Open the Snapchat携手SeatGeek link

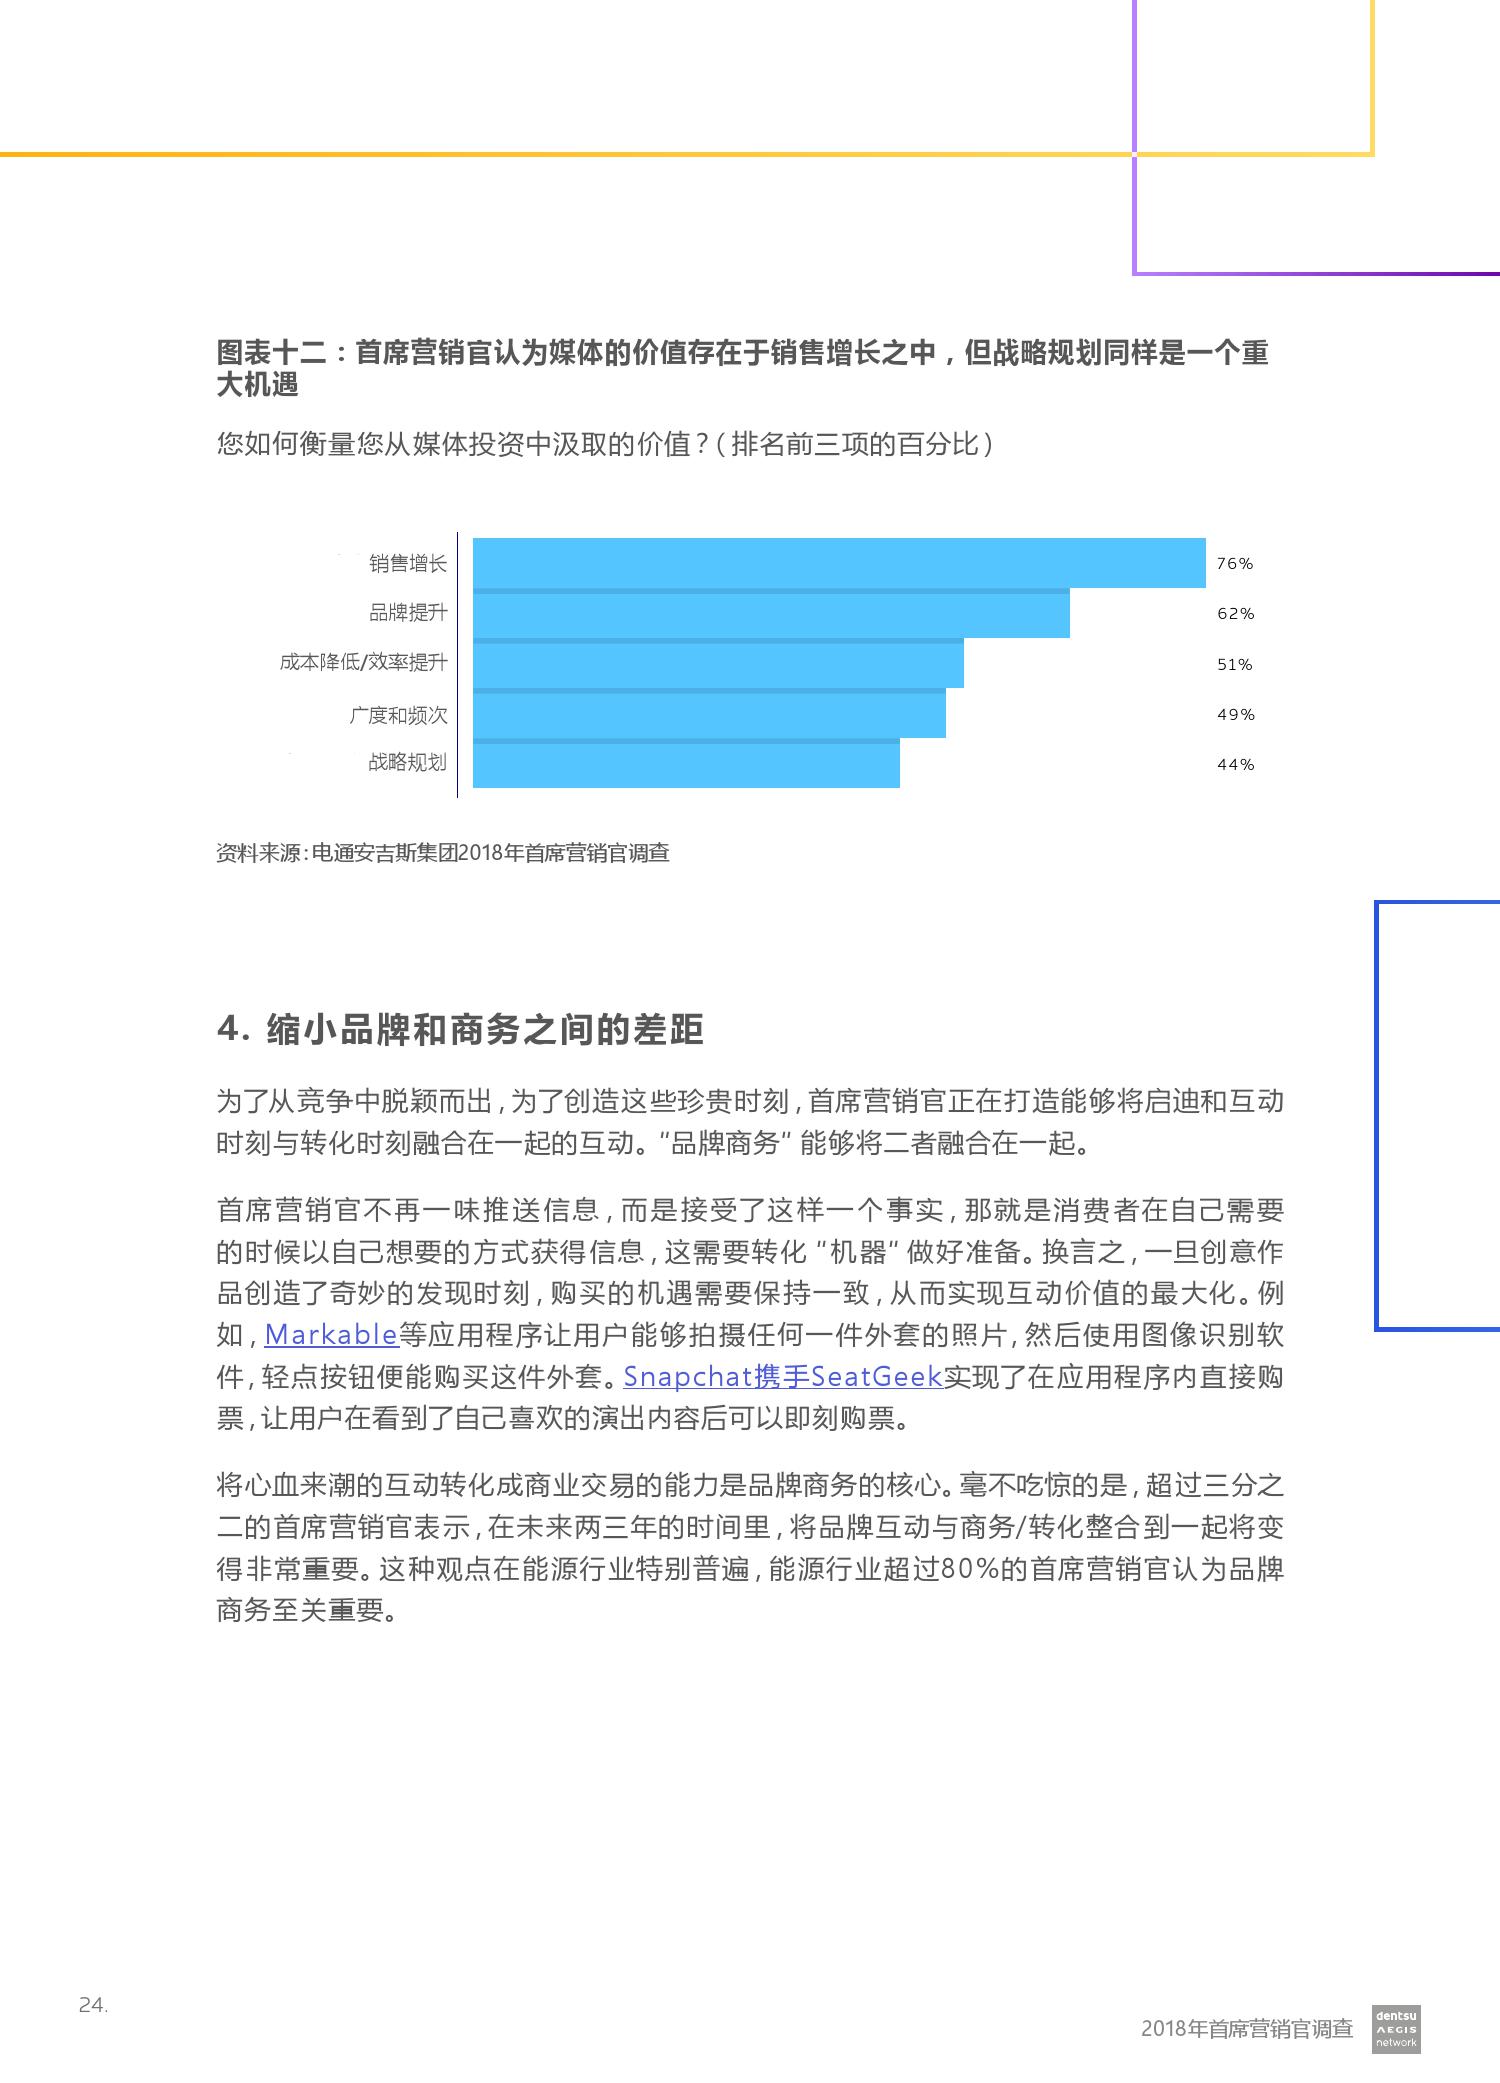point(783,1377)
